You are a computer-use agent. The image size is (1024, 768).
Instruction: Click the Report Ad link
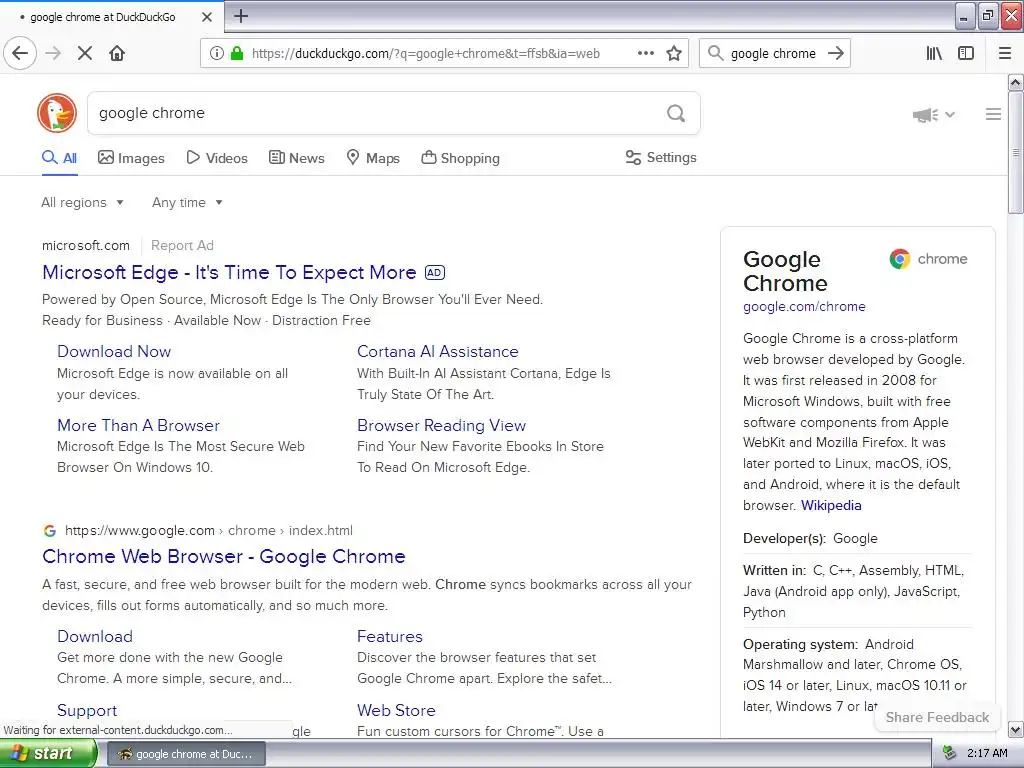(182, 246)
